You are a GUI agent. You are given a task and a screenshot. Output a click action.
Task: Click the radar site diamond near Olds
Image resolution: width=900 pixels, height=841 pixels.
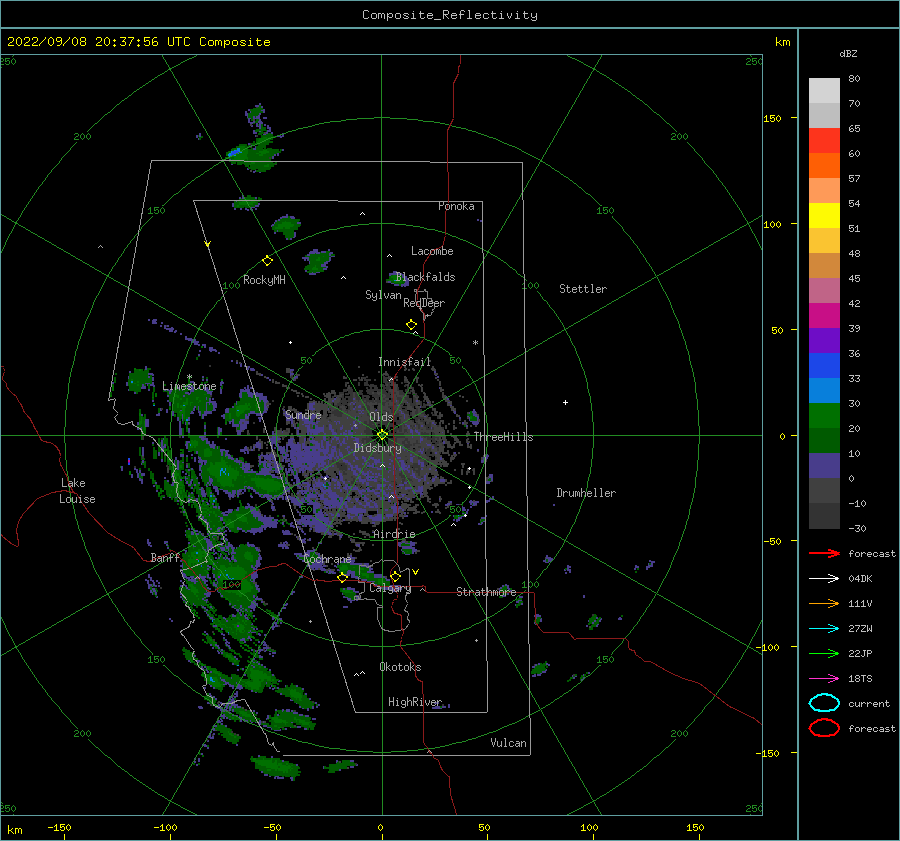(382, 435)
